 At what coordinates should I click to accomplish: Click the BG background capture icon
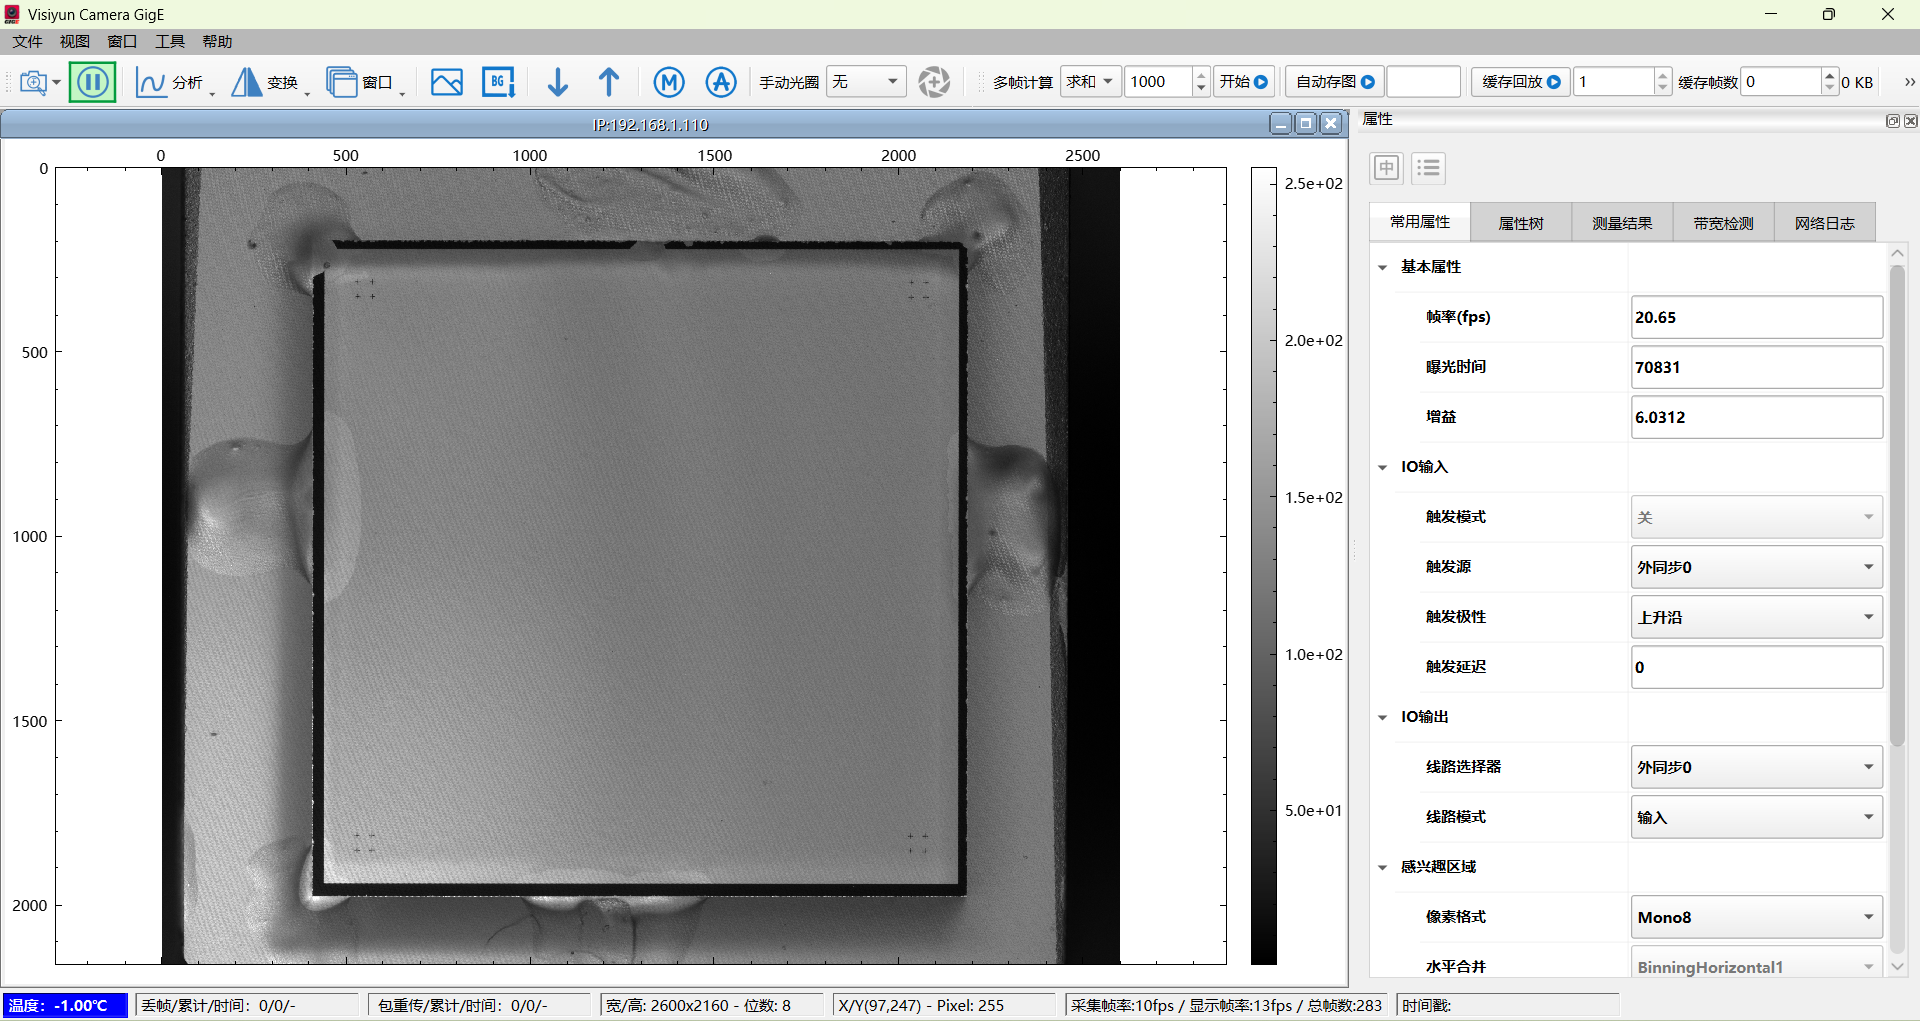coord(498,82)
